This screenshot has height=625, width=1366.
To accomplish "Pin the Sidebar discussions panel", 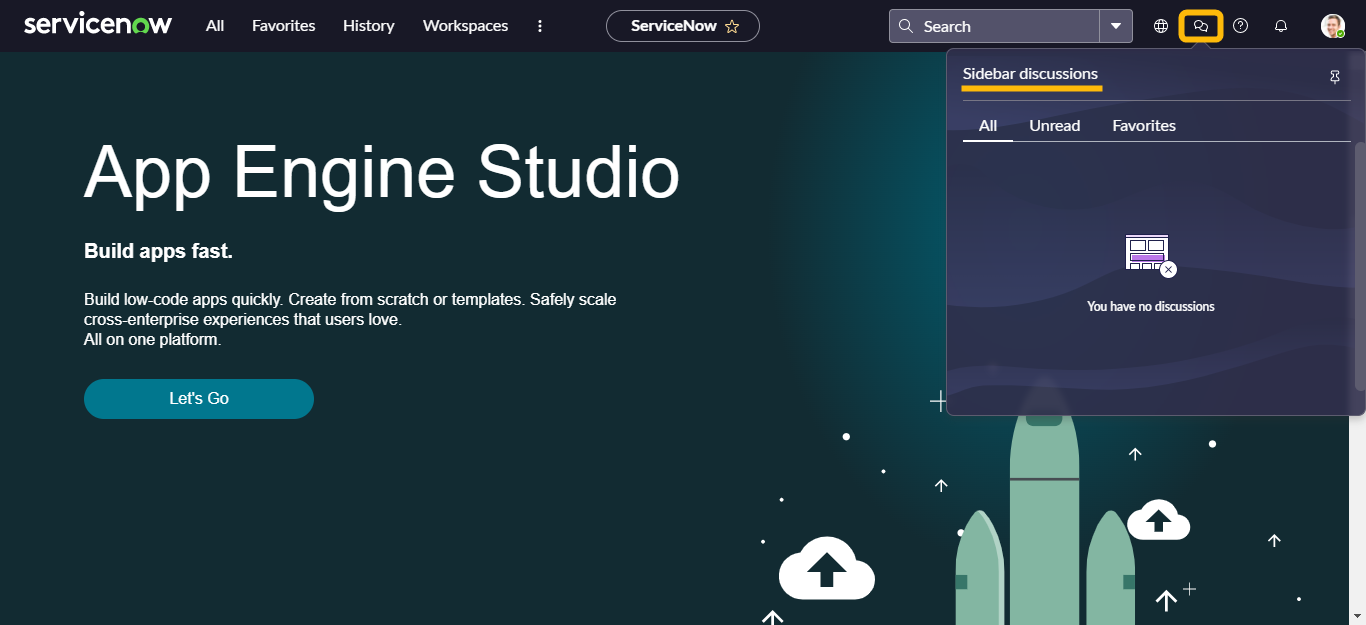I will click(x=1334, y=77).
